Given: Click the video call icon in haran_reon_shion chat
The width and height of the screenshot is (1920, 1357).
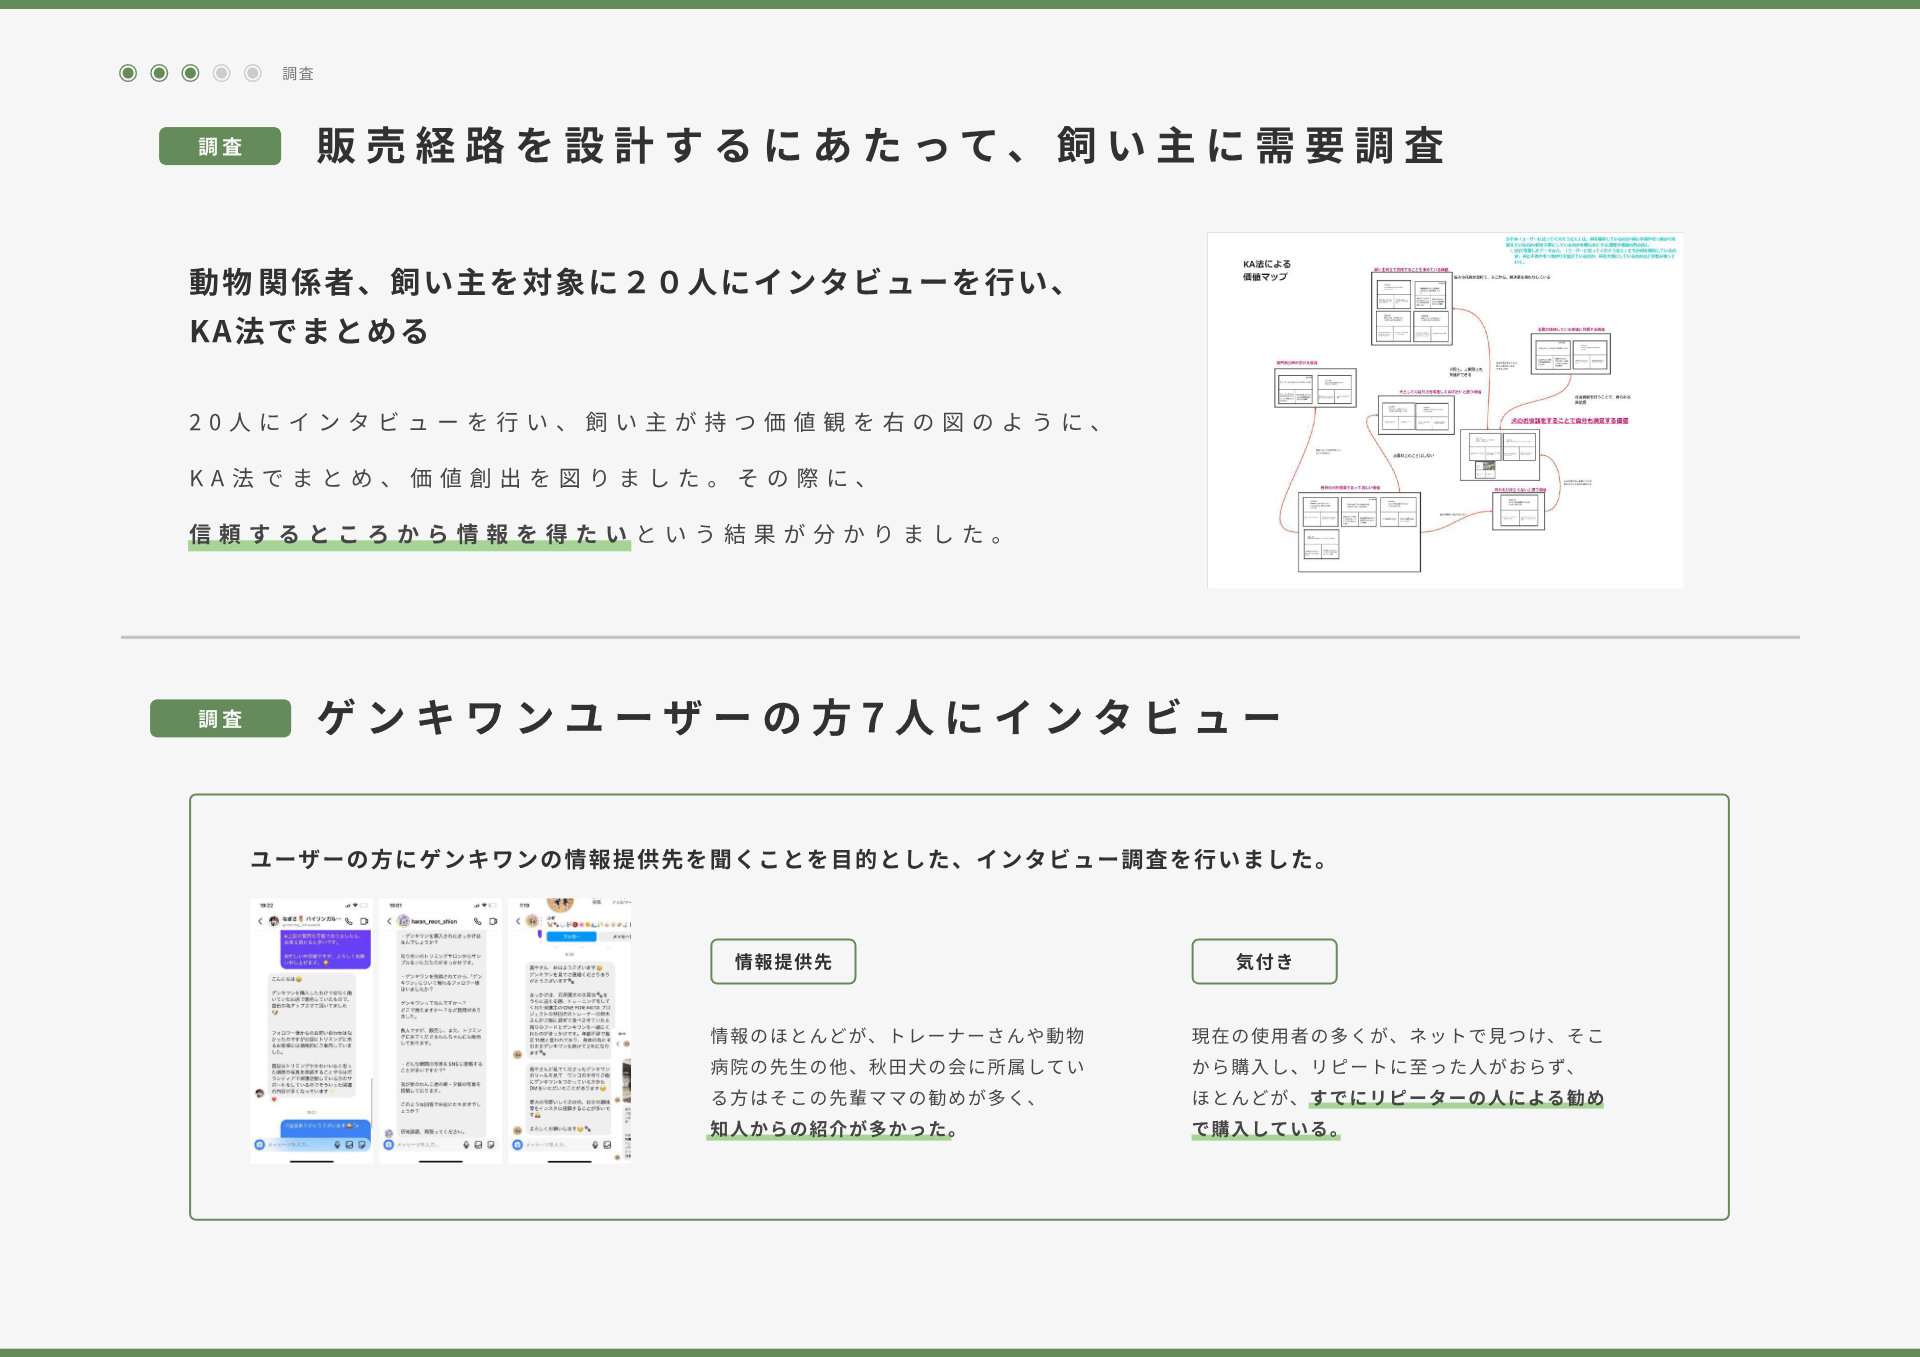Looking at the screenshot, I should pos(493,921).
